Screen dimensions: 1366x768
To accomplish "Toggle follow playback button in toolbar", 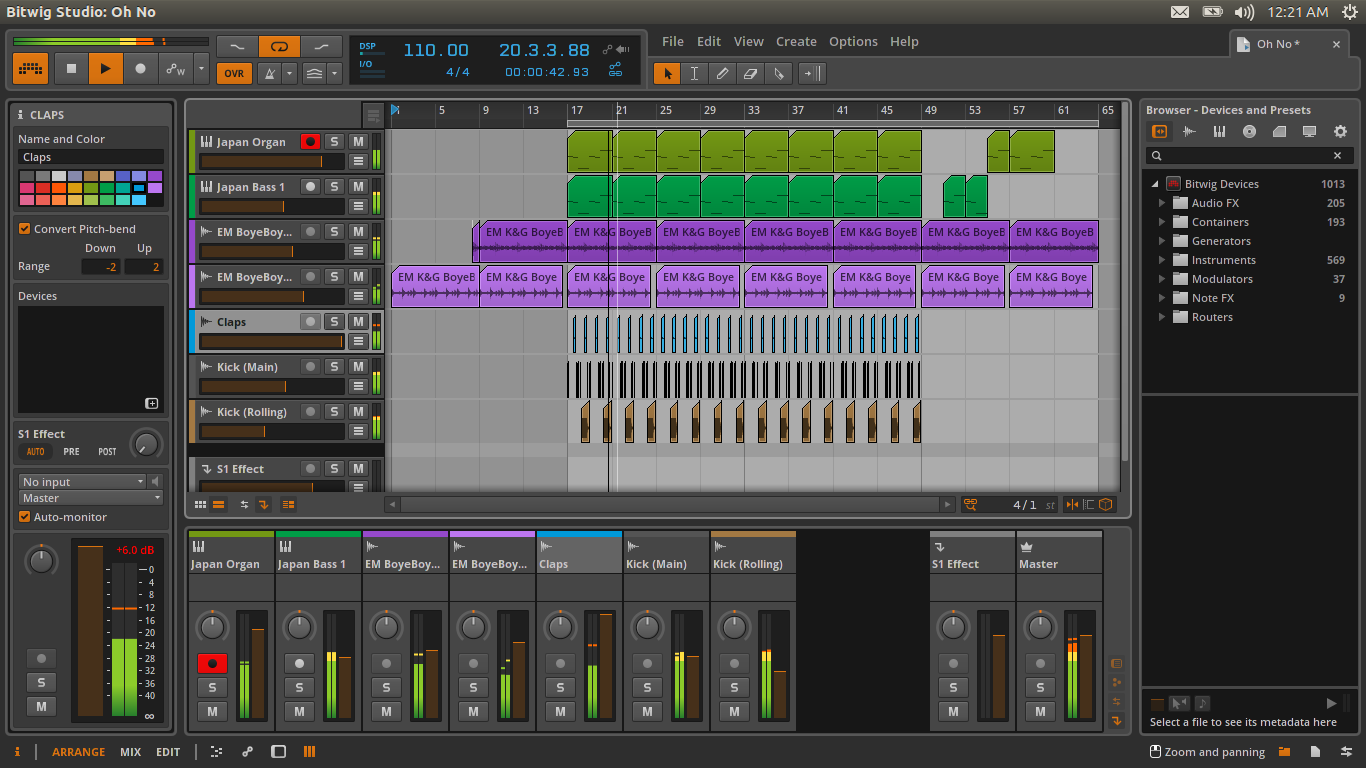I will coord(812,73).
